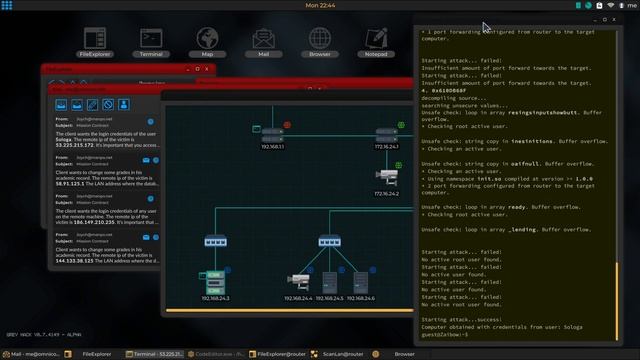Open mail mentioning victim IP 144.133.38.125
Viewport: 640px width, 360px height.
coord(107,248)
